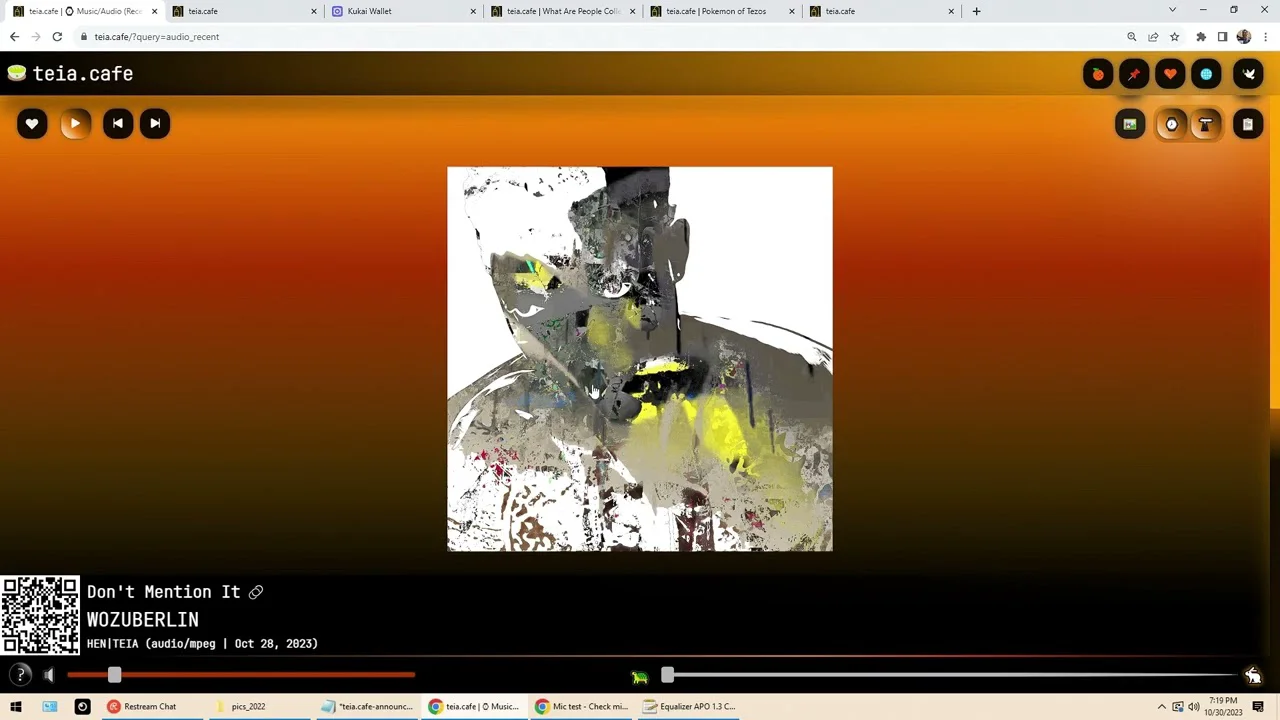Click the blue globe icon in header

click(x=1206, y=74)
